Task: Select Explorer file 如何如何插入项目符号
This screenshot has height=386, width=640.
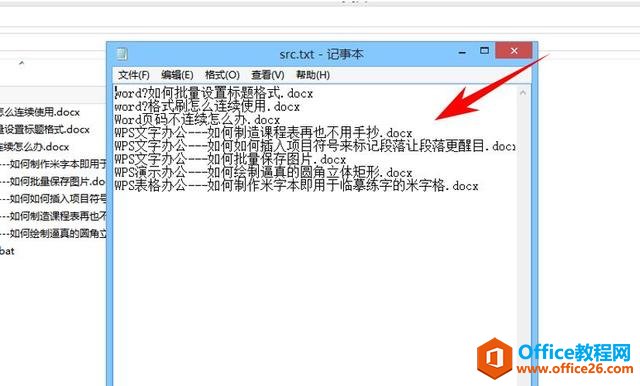Action: click(x=53, y=199)
